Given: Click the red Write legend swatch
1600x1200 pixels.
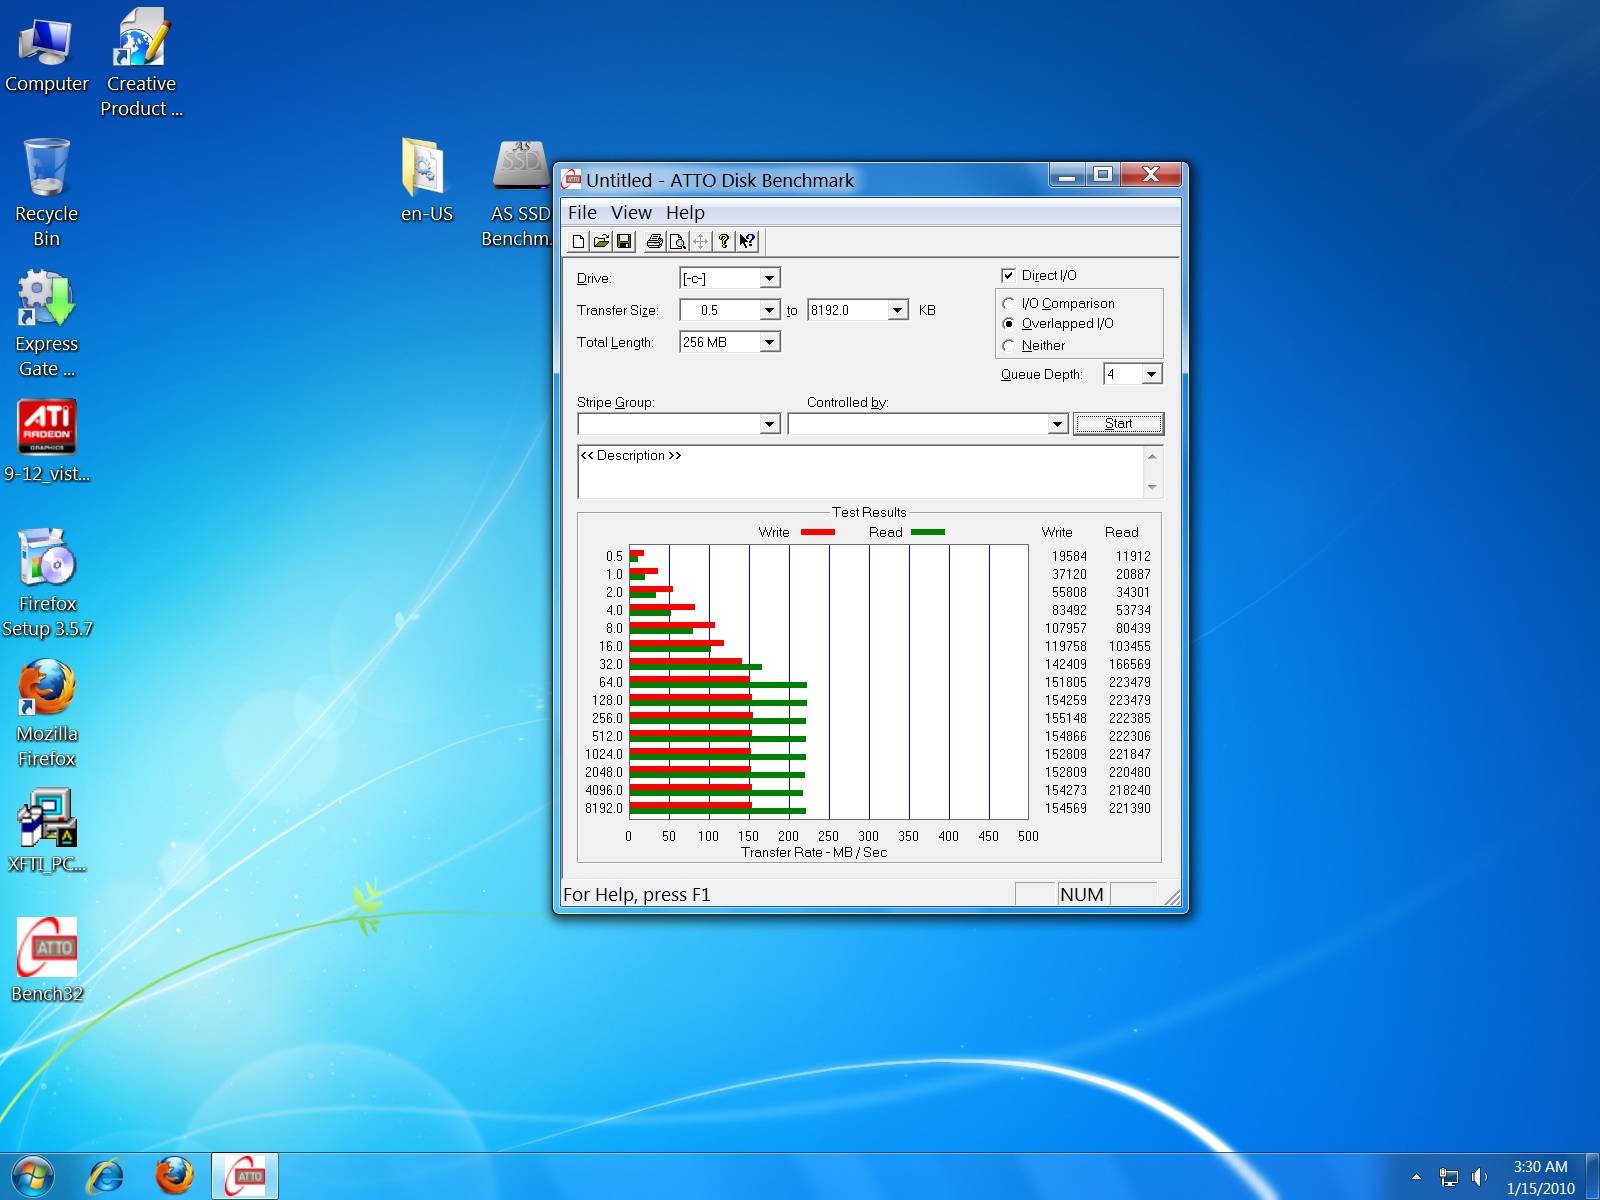Looking at the screenshot, I should coord(818,532).
